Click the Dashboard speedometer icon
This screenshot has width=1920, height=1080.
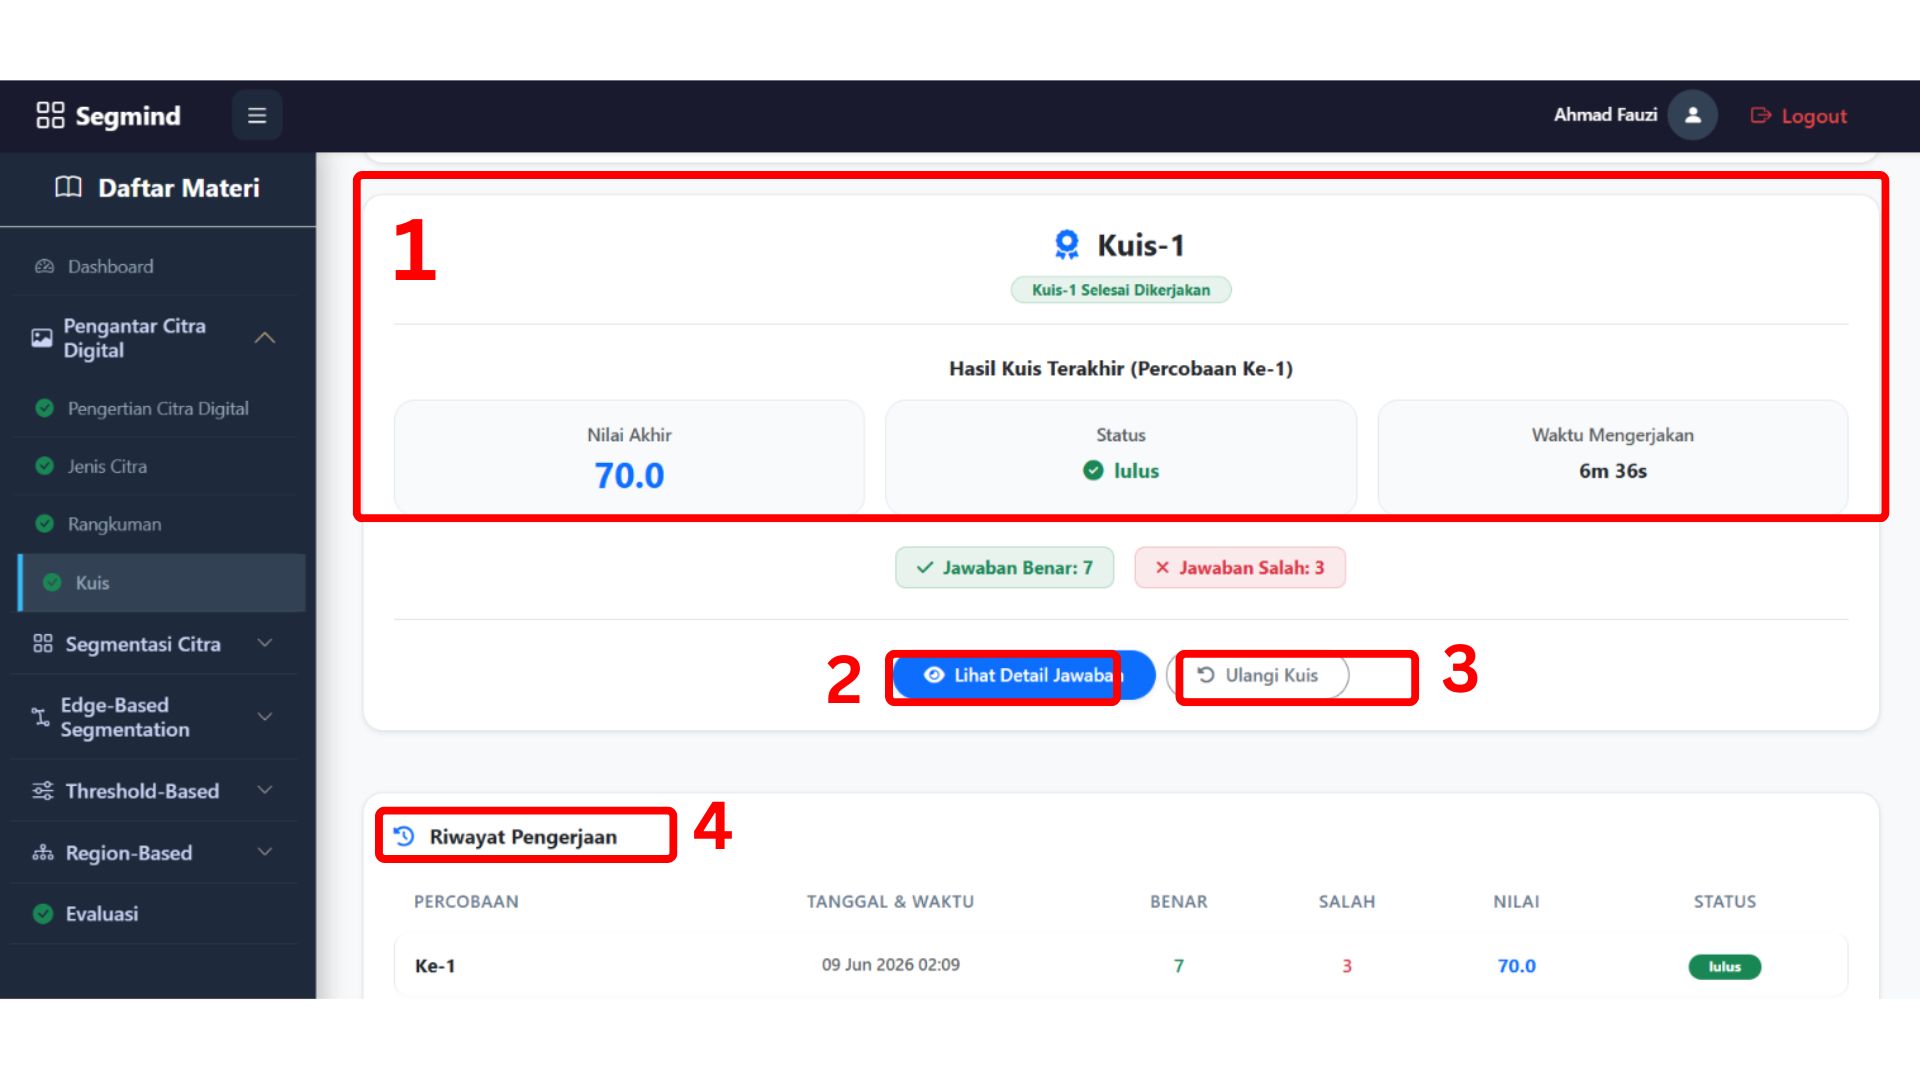[x=44, y=267]
